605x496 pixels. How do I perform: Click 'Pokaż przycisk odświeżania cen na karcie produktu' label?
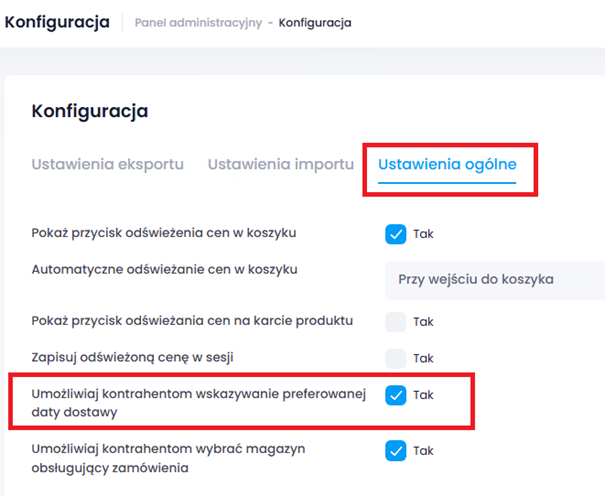192,321
